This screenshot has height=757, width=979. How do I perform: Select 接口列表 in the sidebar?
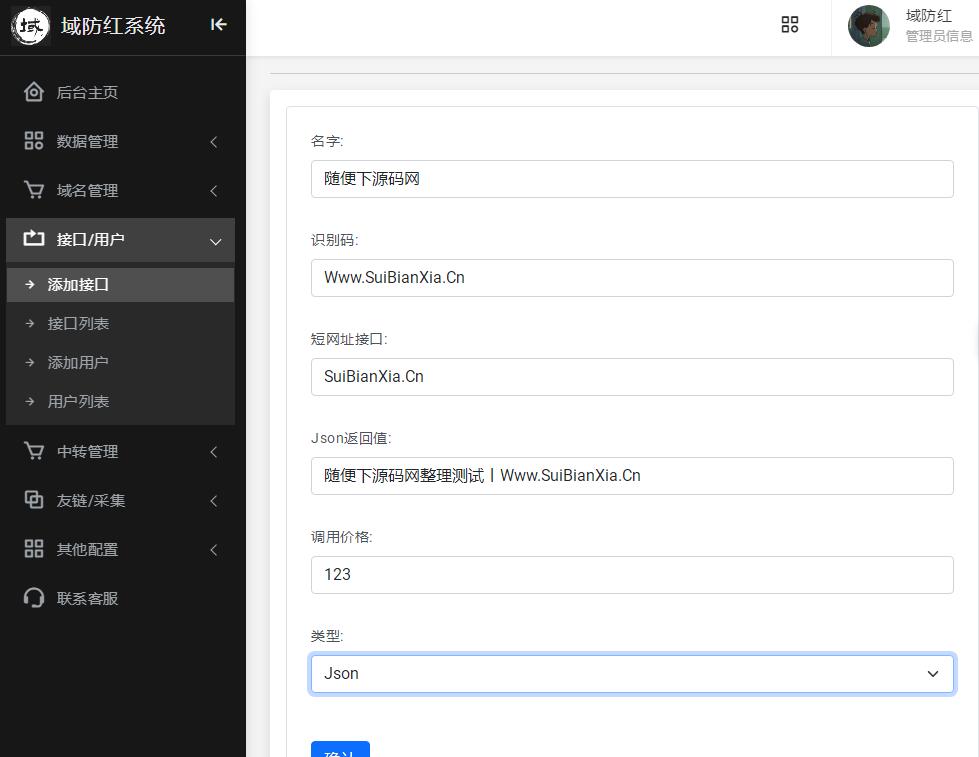[78, 324]
